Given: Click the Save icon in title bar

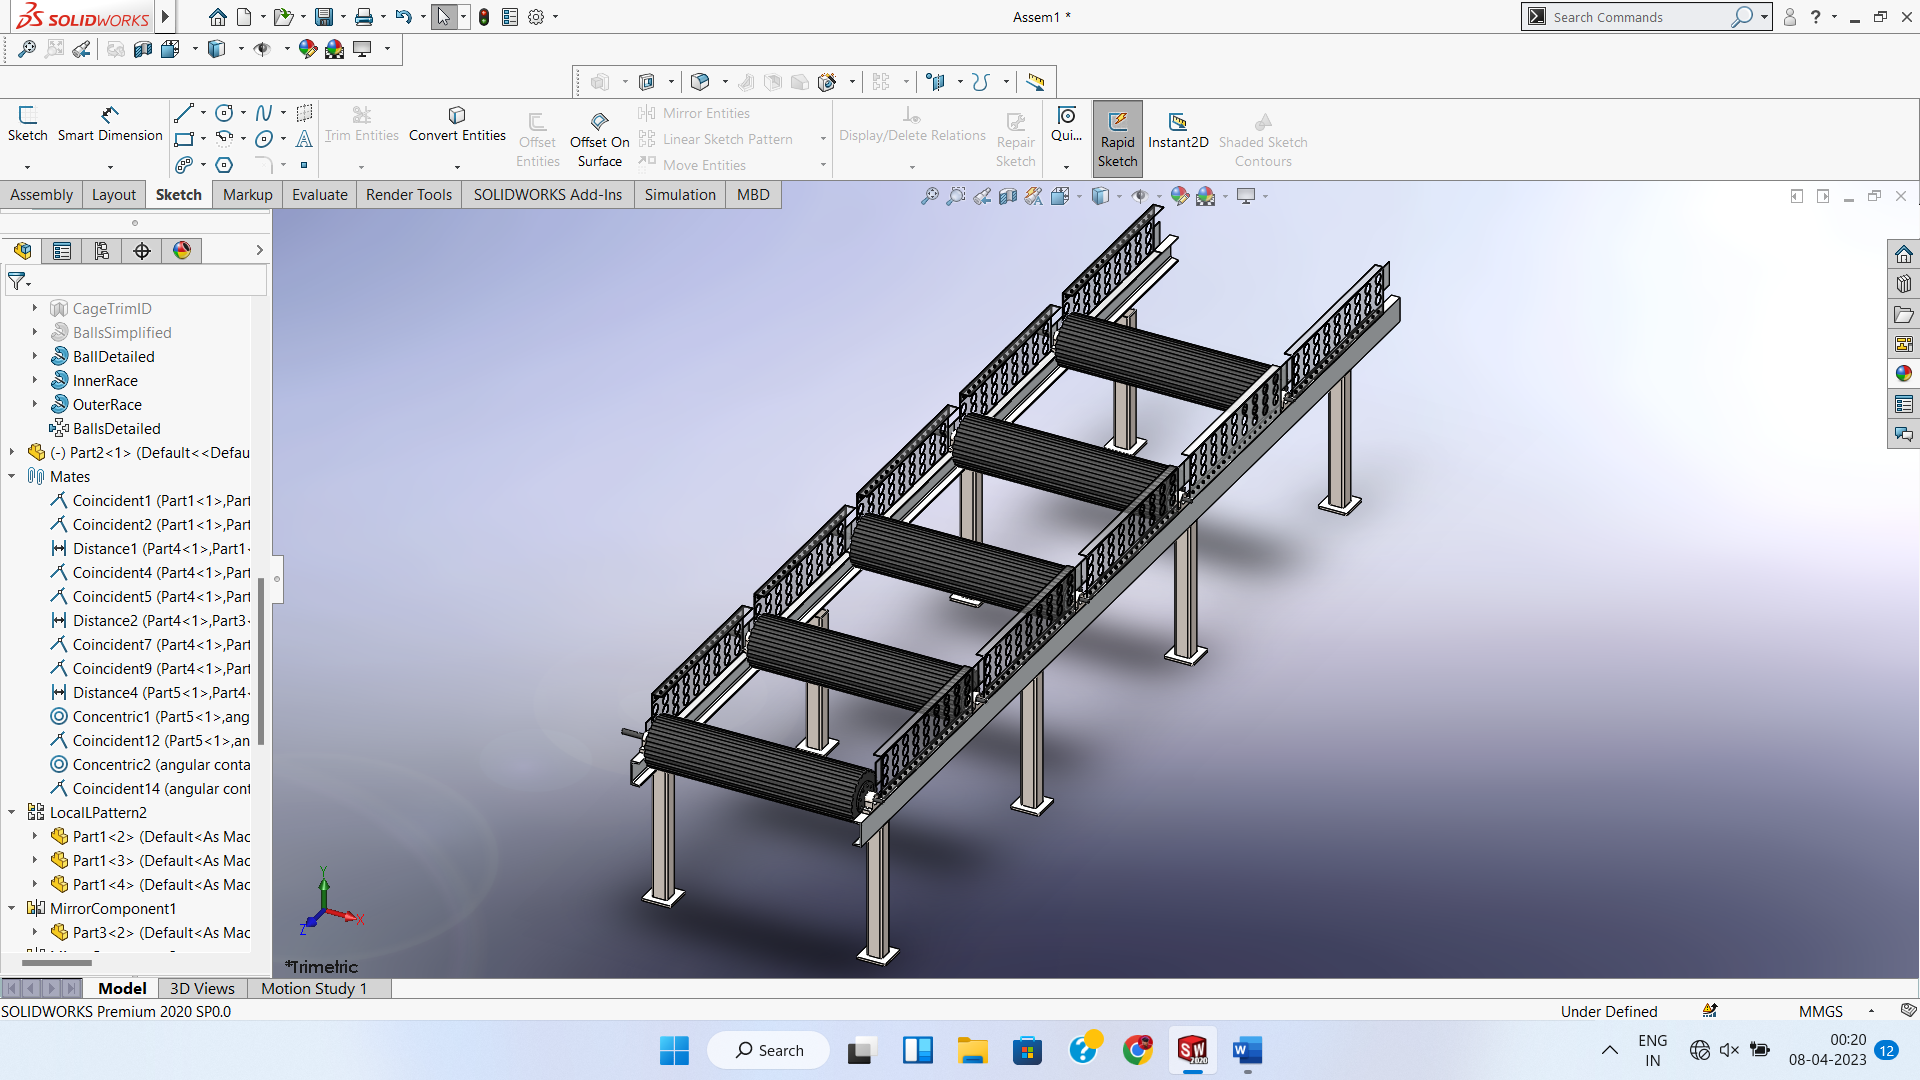Looking at the screenshot, I should [x=323, y=17].
